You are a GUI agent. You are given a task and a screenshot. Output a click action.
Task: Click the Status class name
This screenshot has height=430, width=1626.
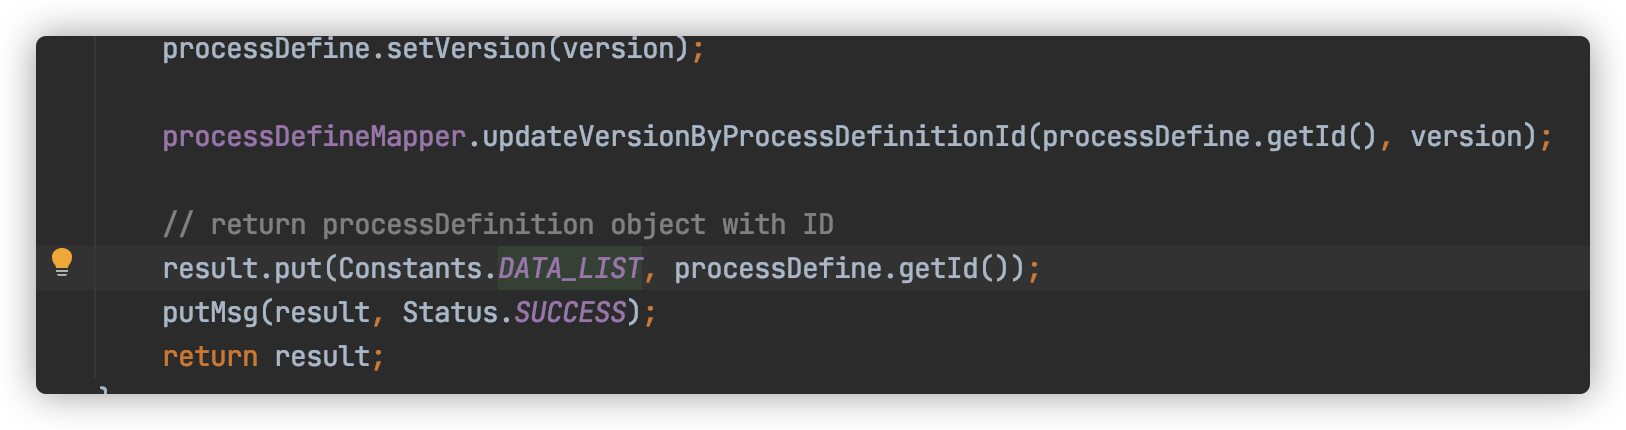click(x=450, y=312)
